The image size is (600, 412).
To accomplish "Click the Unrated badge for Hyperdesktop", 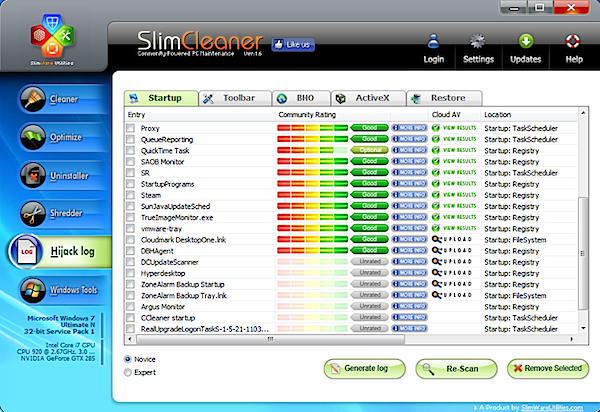I will pyautogui.click(x=369, y=273).
